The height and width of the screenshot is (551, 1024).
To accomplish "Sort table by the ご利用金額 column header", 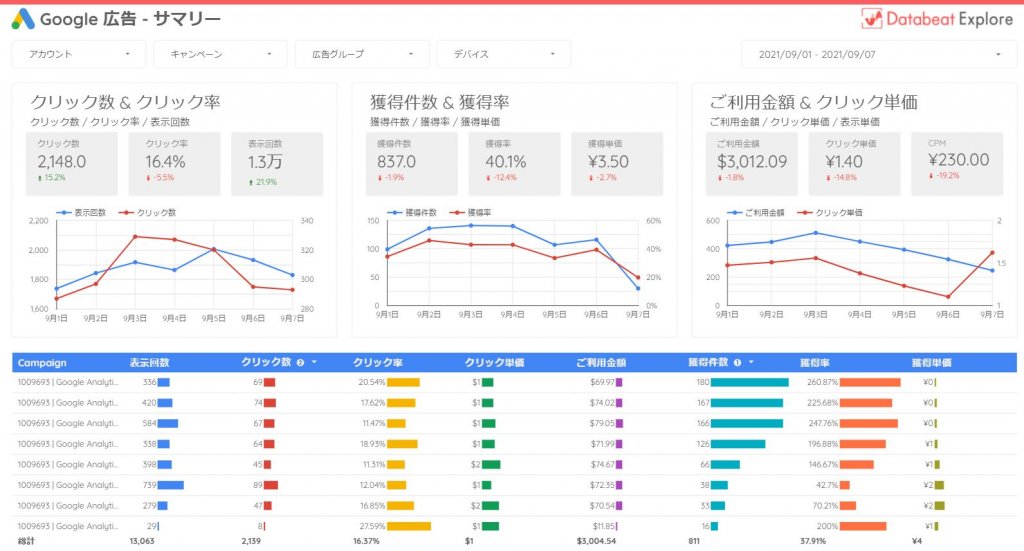I will point(601,363).
